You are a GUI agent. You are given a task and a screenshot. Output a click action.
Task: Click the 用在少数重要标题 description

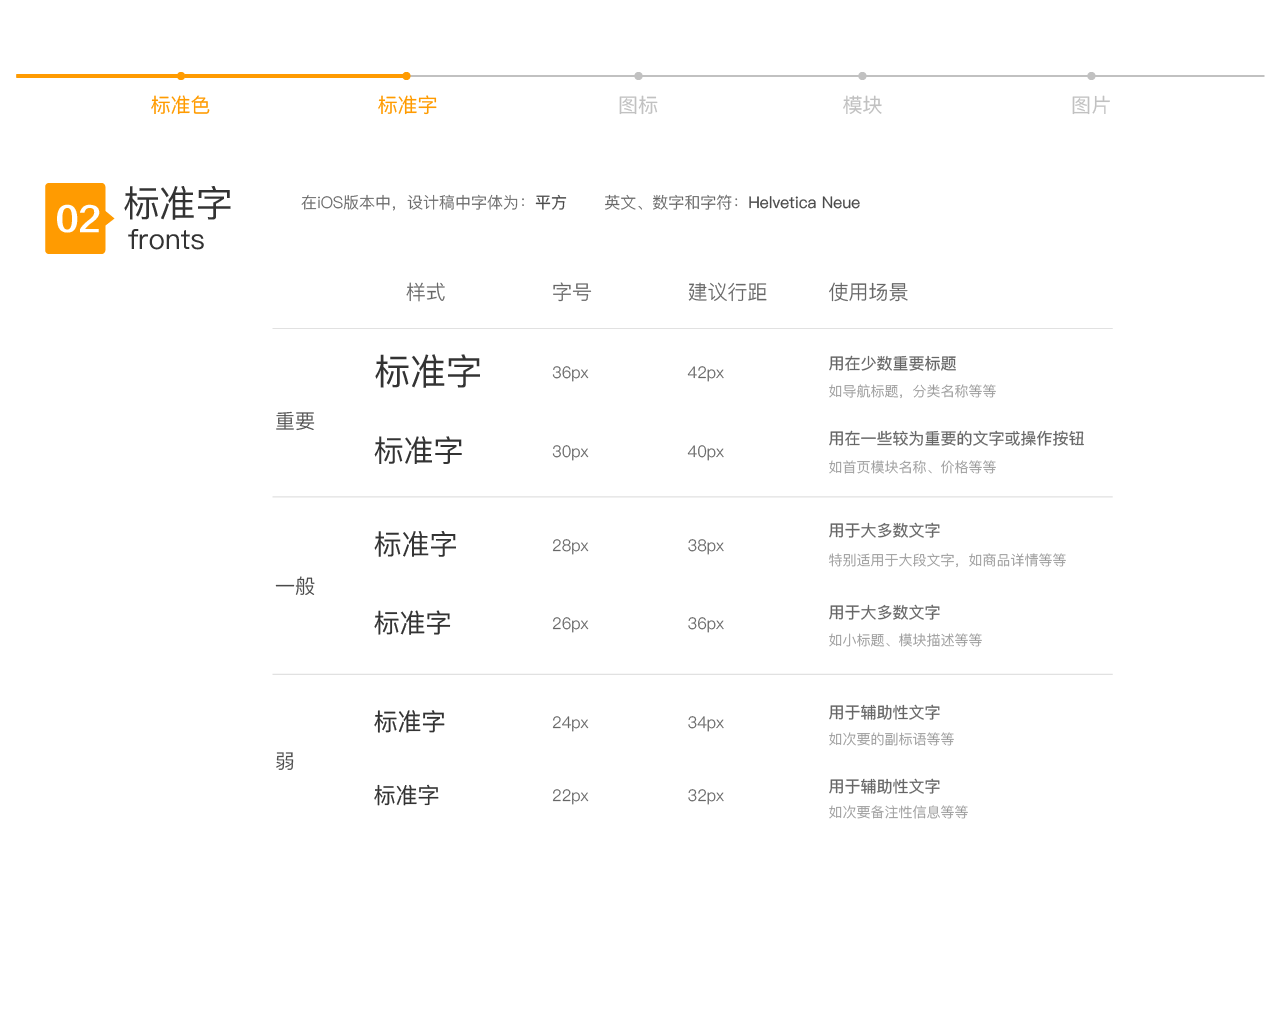(x=892, y=363)
